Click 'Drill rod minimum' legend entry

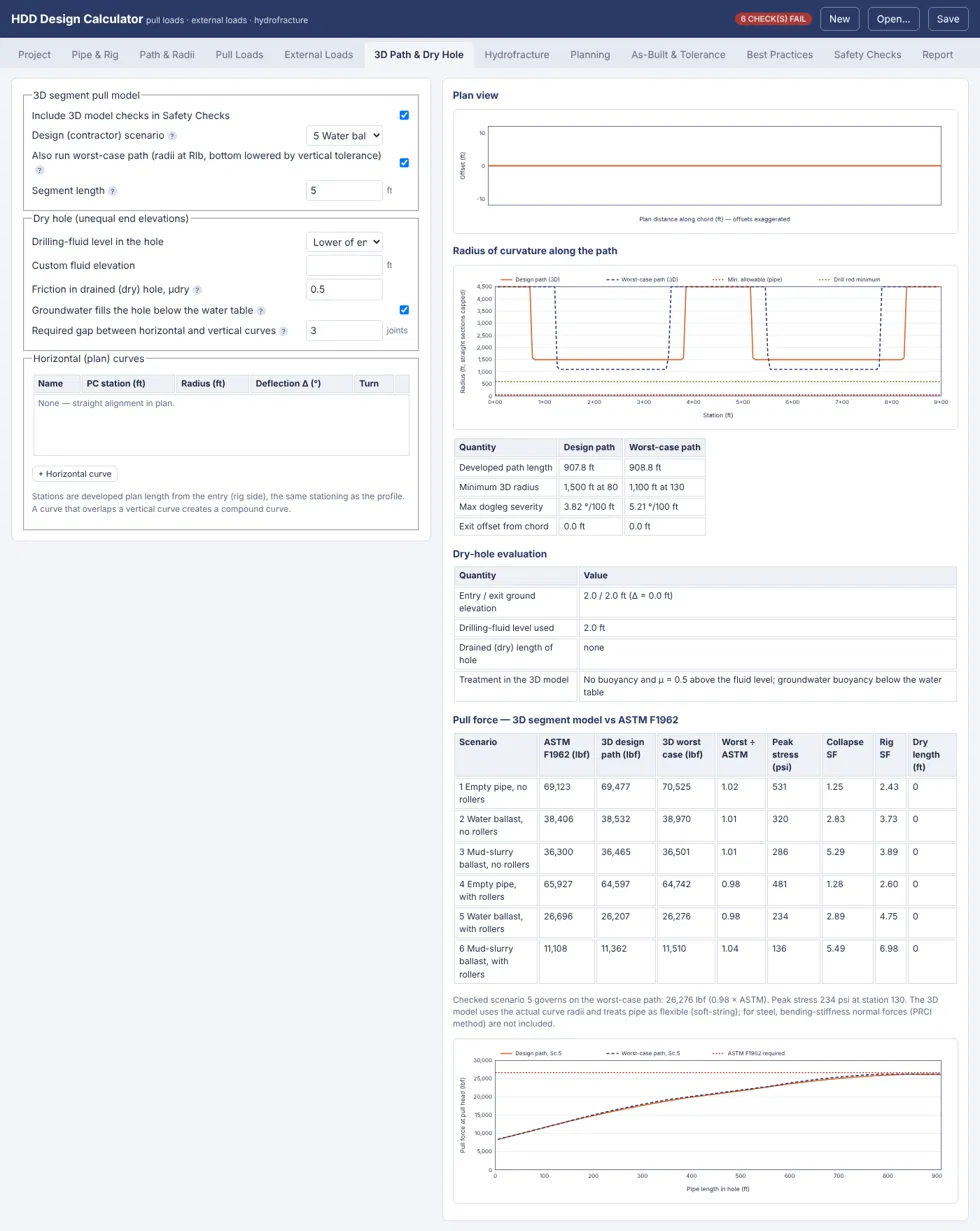[849, 279]
